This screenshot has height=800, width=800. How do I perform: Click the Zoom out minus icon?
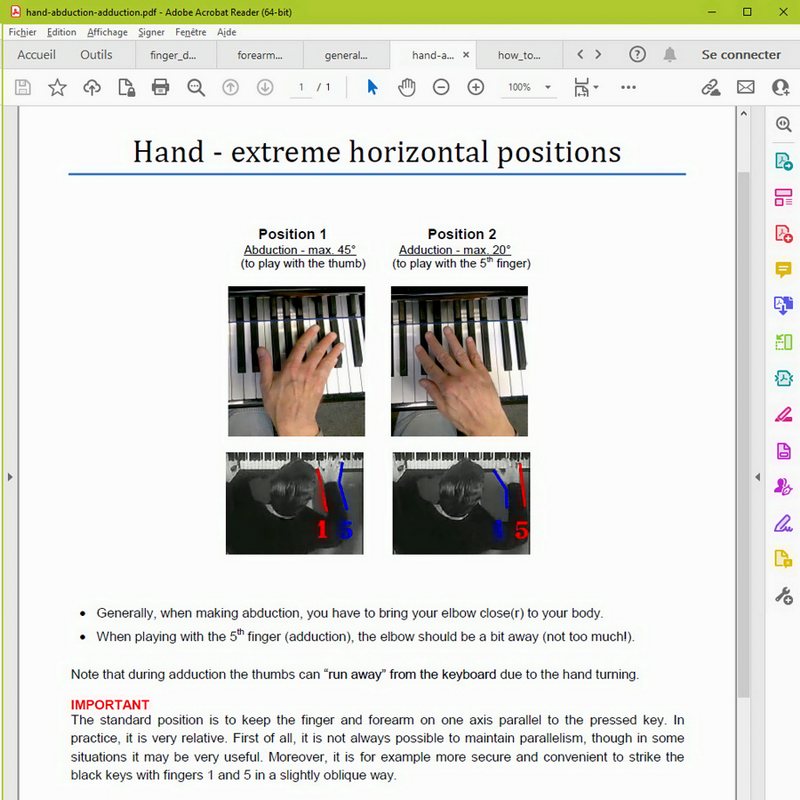(441, 88)
